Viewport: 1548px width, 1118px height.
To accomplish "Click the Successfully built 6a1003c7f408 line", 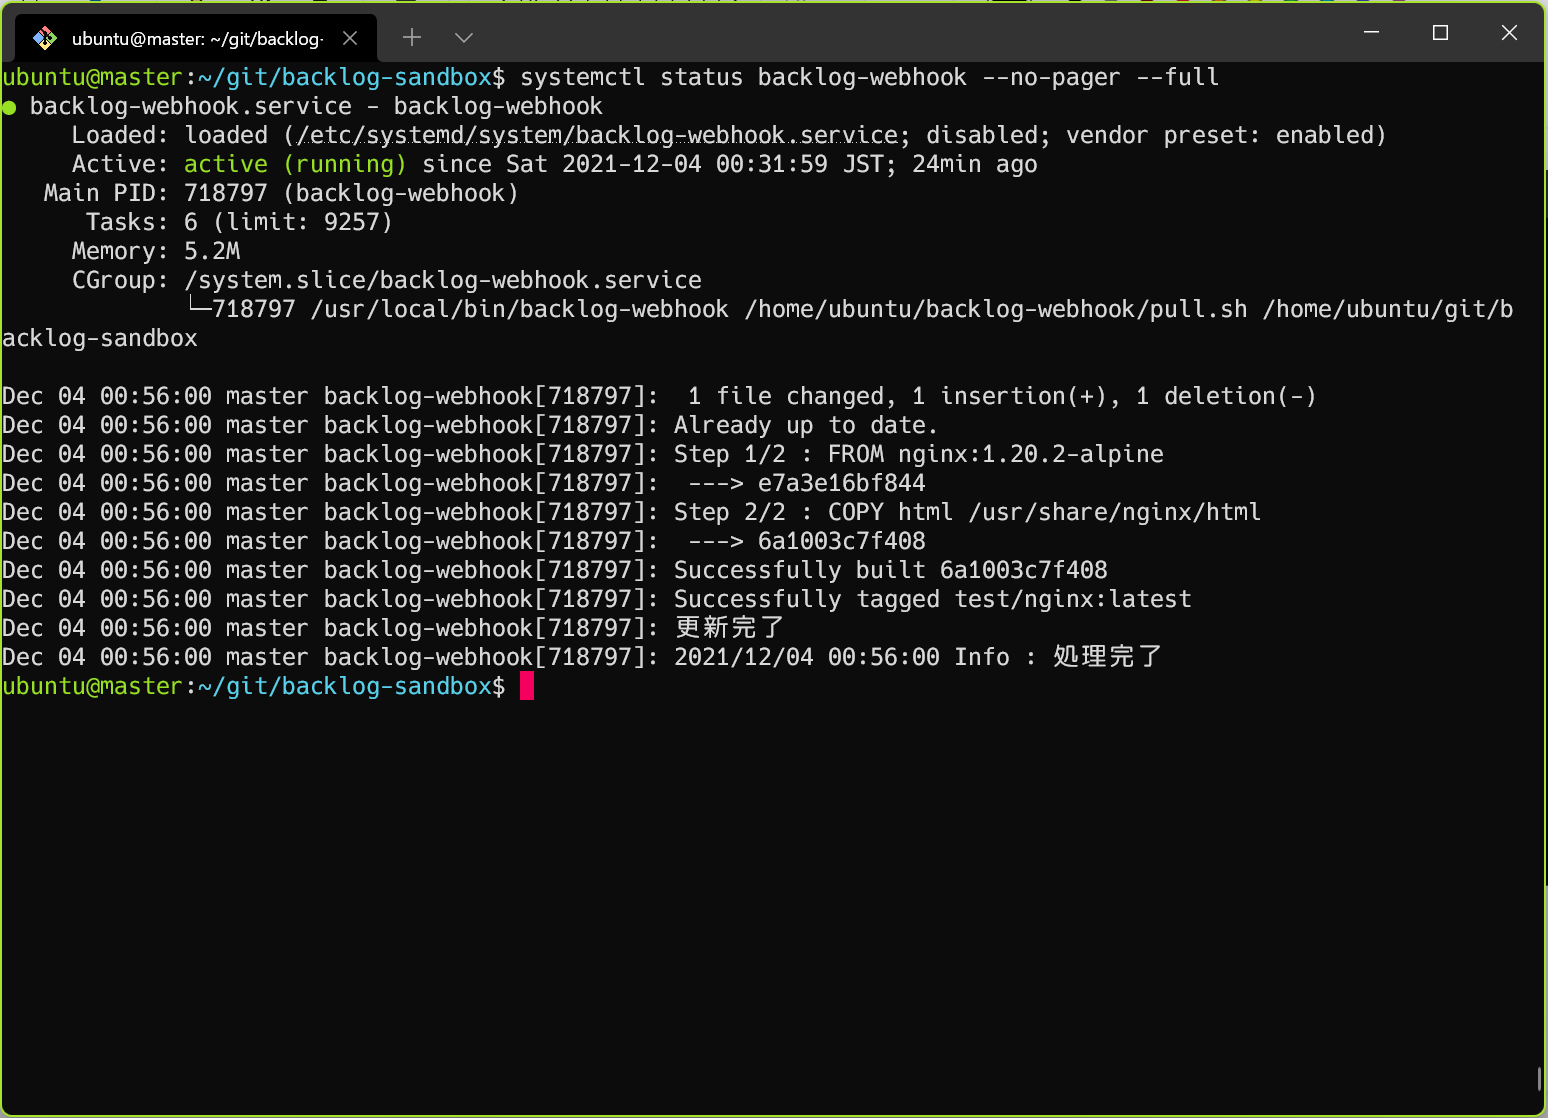I will [890, 569].
